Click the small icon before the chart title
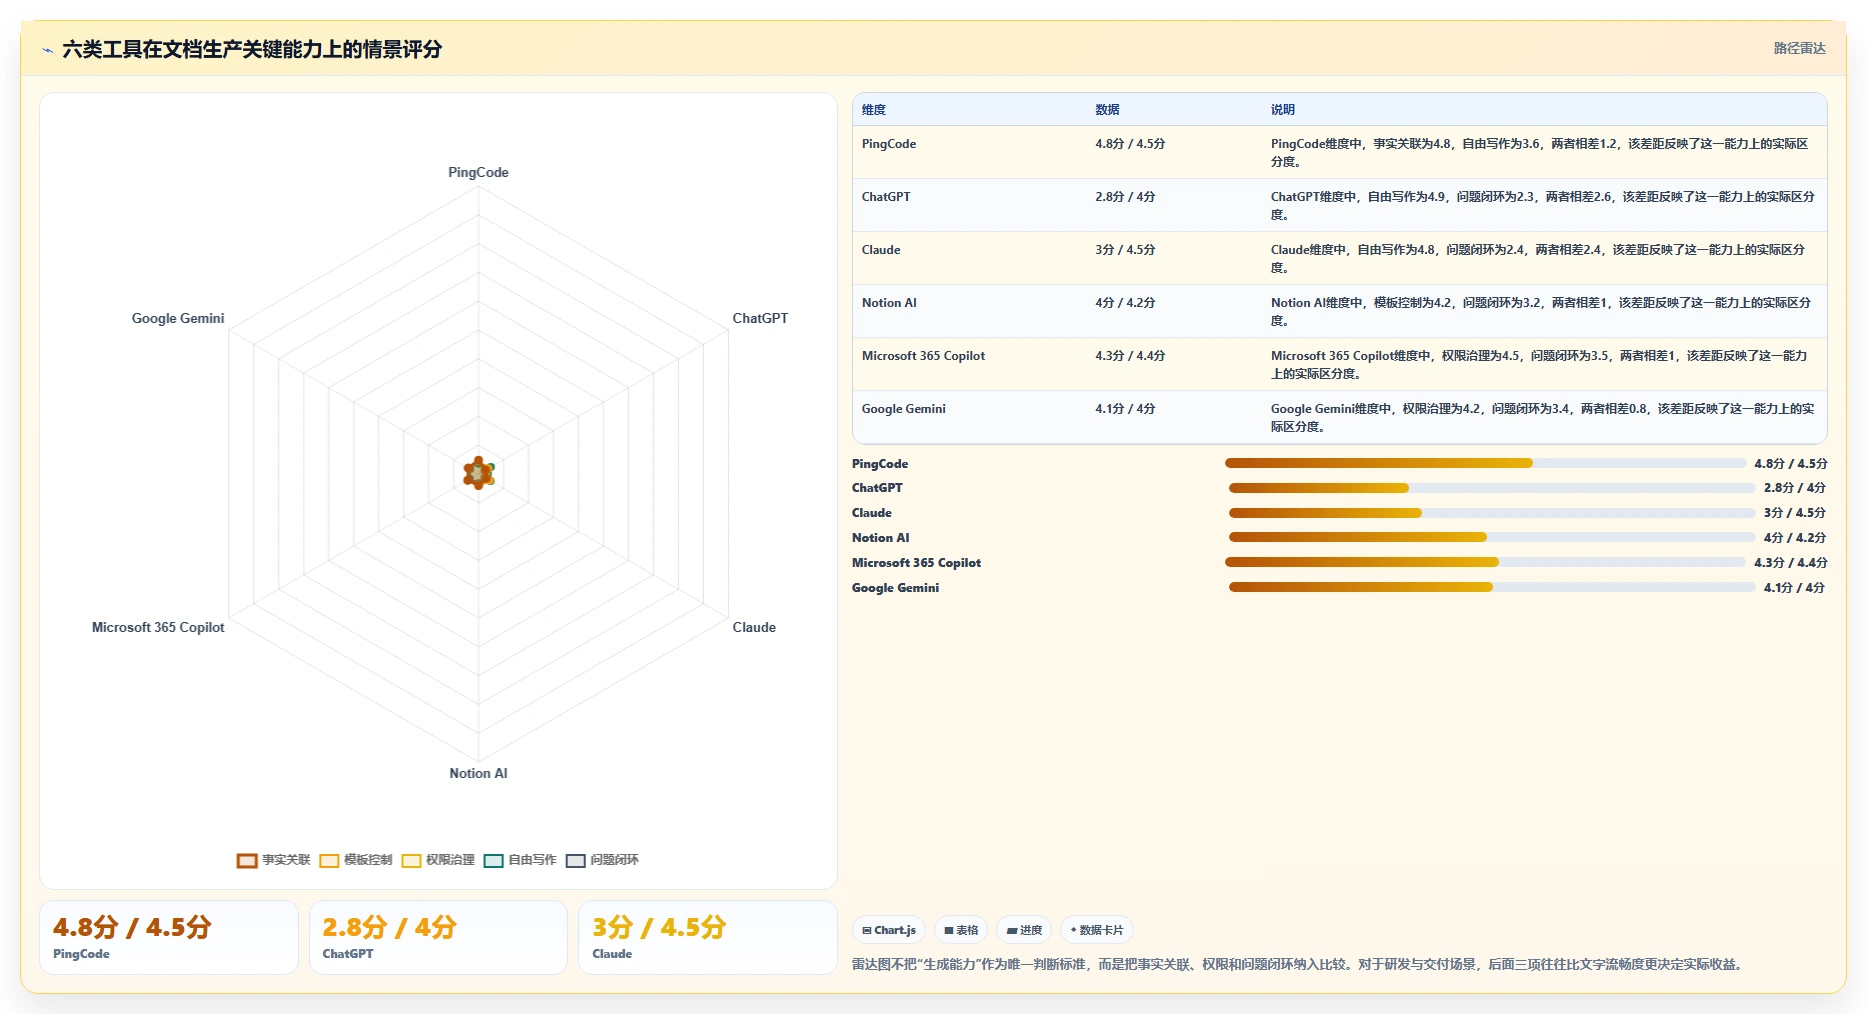This screenshot has height=1014, width=1867. point(47,49)
